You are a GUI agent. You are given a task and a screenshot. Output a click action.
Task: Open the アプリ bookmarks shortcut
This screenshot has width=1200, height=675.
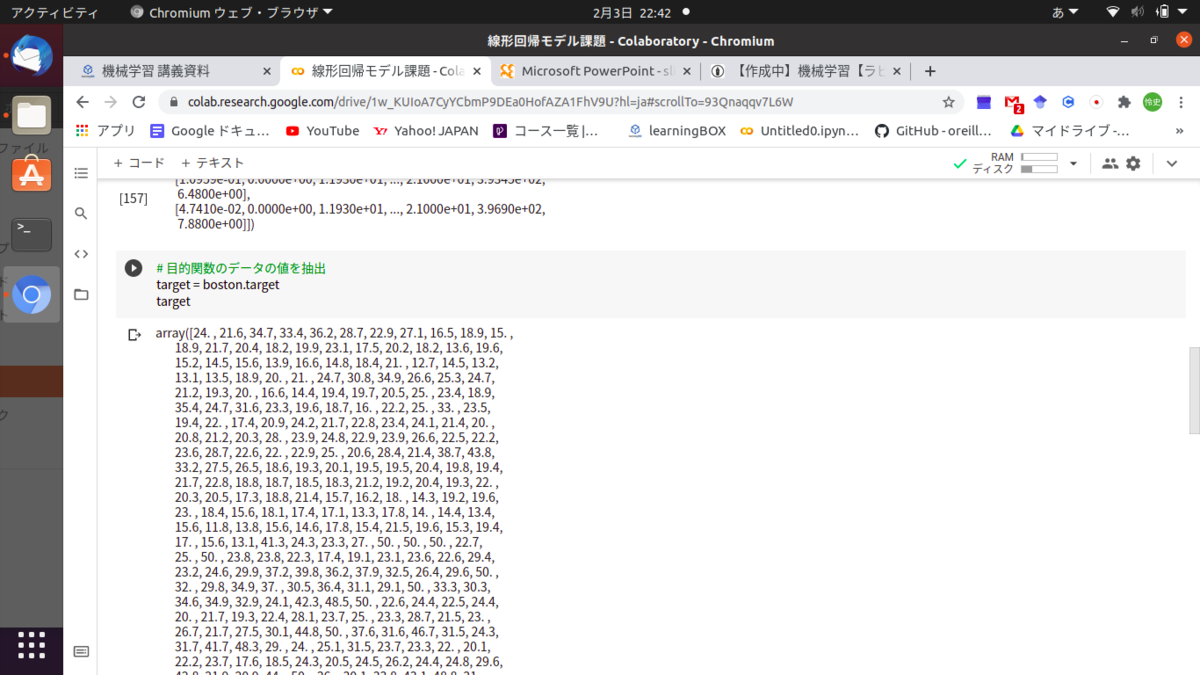tap(106, 131)
